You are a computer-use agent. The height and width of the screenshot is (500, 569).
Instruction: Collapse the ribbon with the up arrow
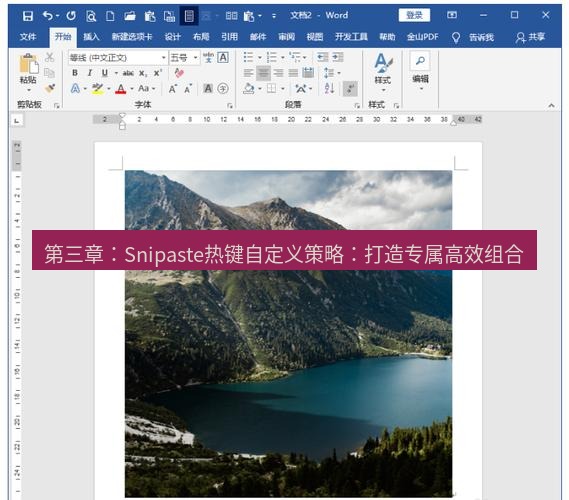click(552, 106)
